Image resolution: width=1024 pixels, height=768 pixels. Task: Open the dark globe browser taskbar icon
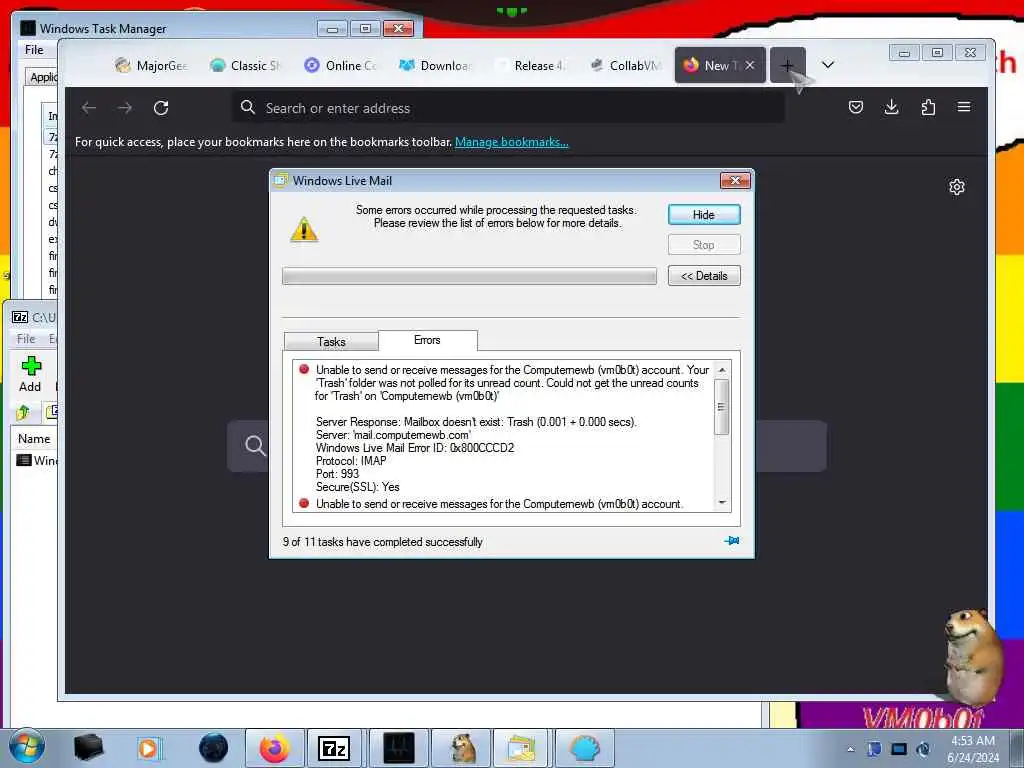click(213, 748)
